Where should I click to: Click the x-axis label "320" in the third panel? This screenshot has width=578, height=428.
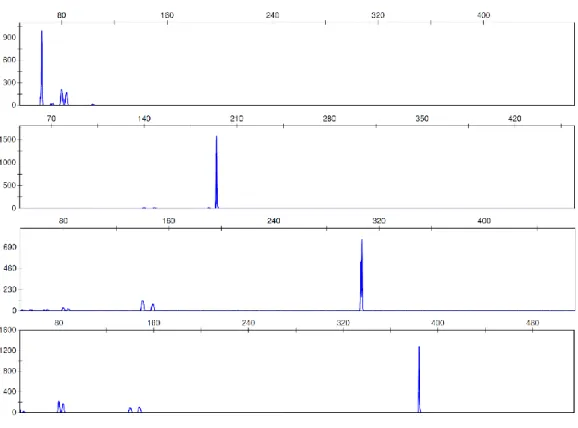[379, 220]
